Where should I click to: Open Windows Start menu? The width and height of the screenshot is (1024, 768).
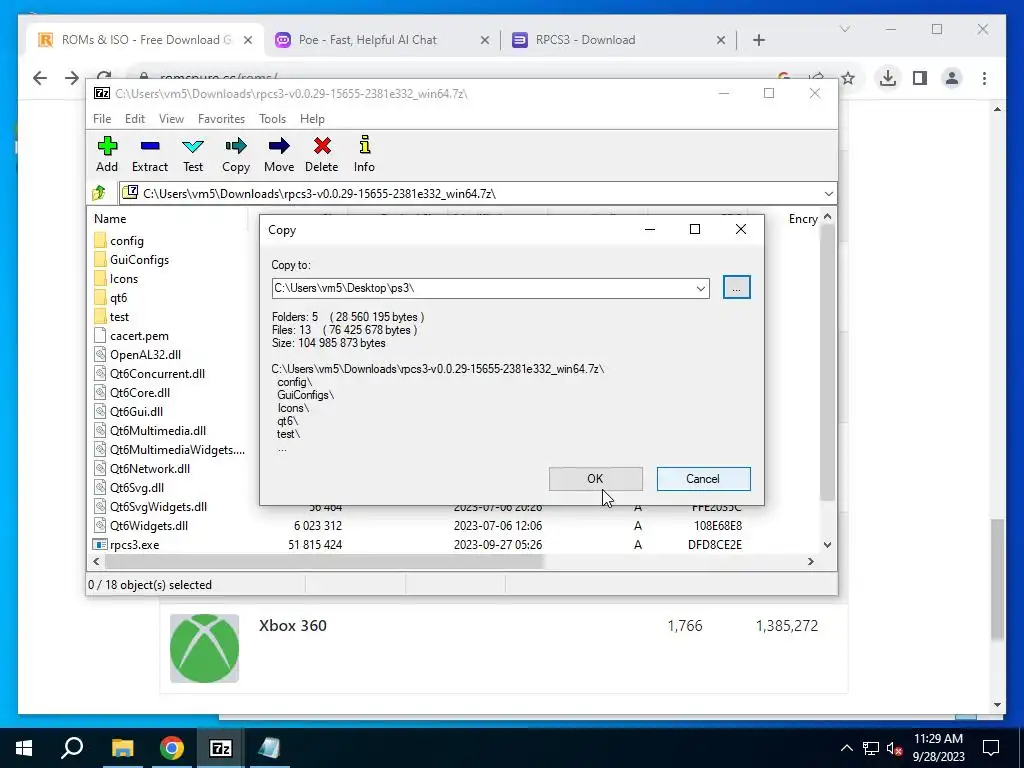coord(24,748)
